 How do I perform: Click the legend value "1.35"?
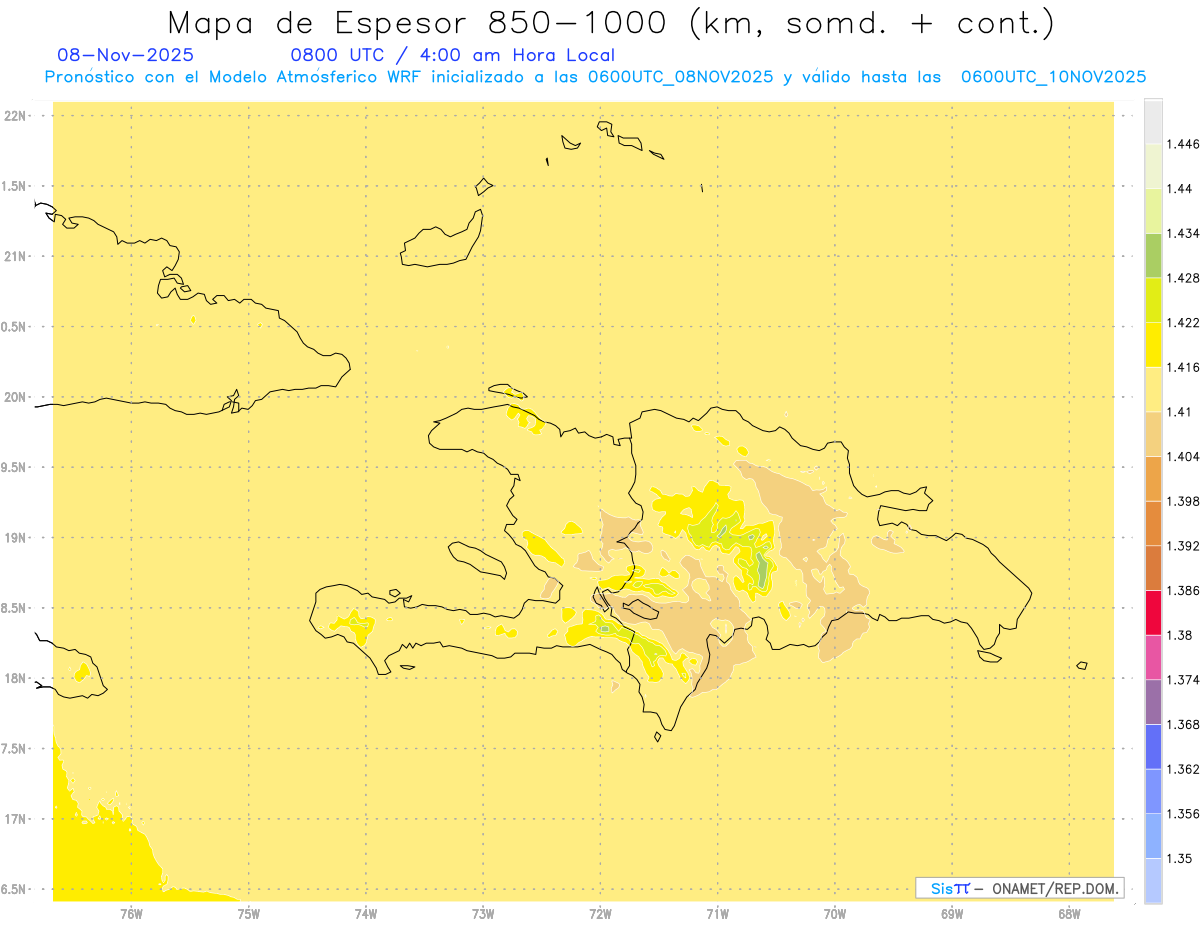tap(1180, 858)
